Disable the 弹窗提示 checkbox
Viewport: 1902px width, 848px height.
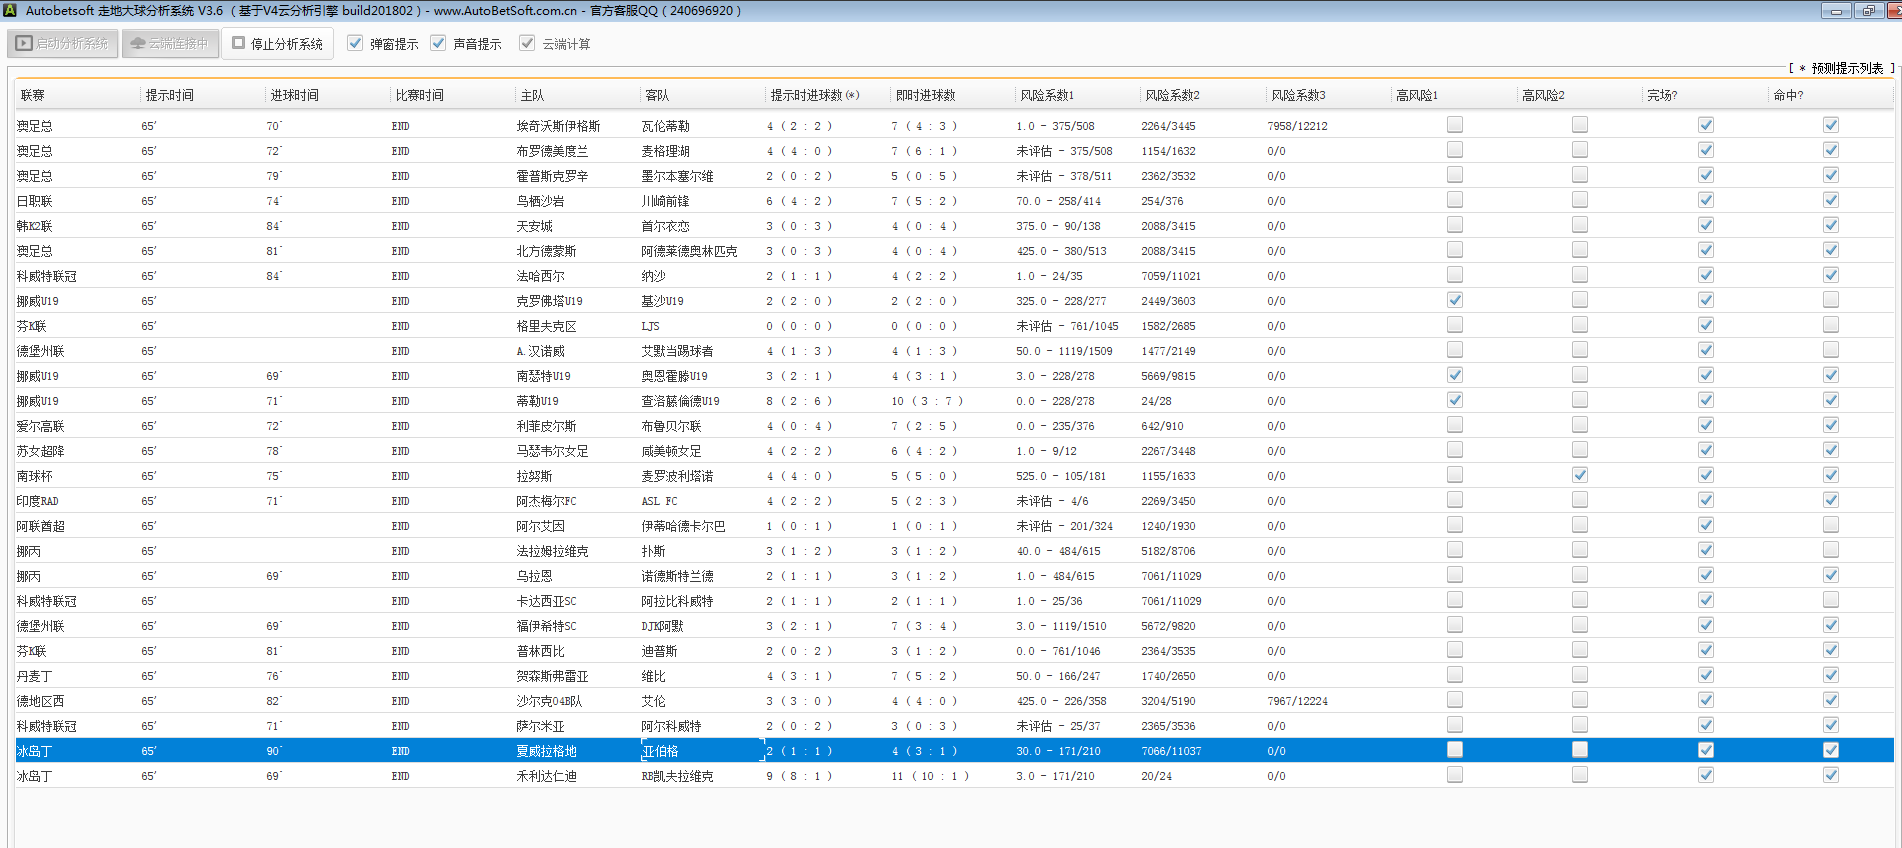coord(355,43)
